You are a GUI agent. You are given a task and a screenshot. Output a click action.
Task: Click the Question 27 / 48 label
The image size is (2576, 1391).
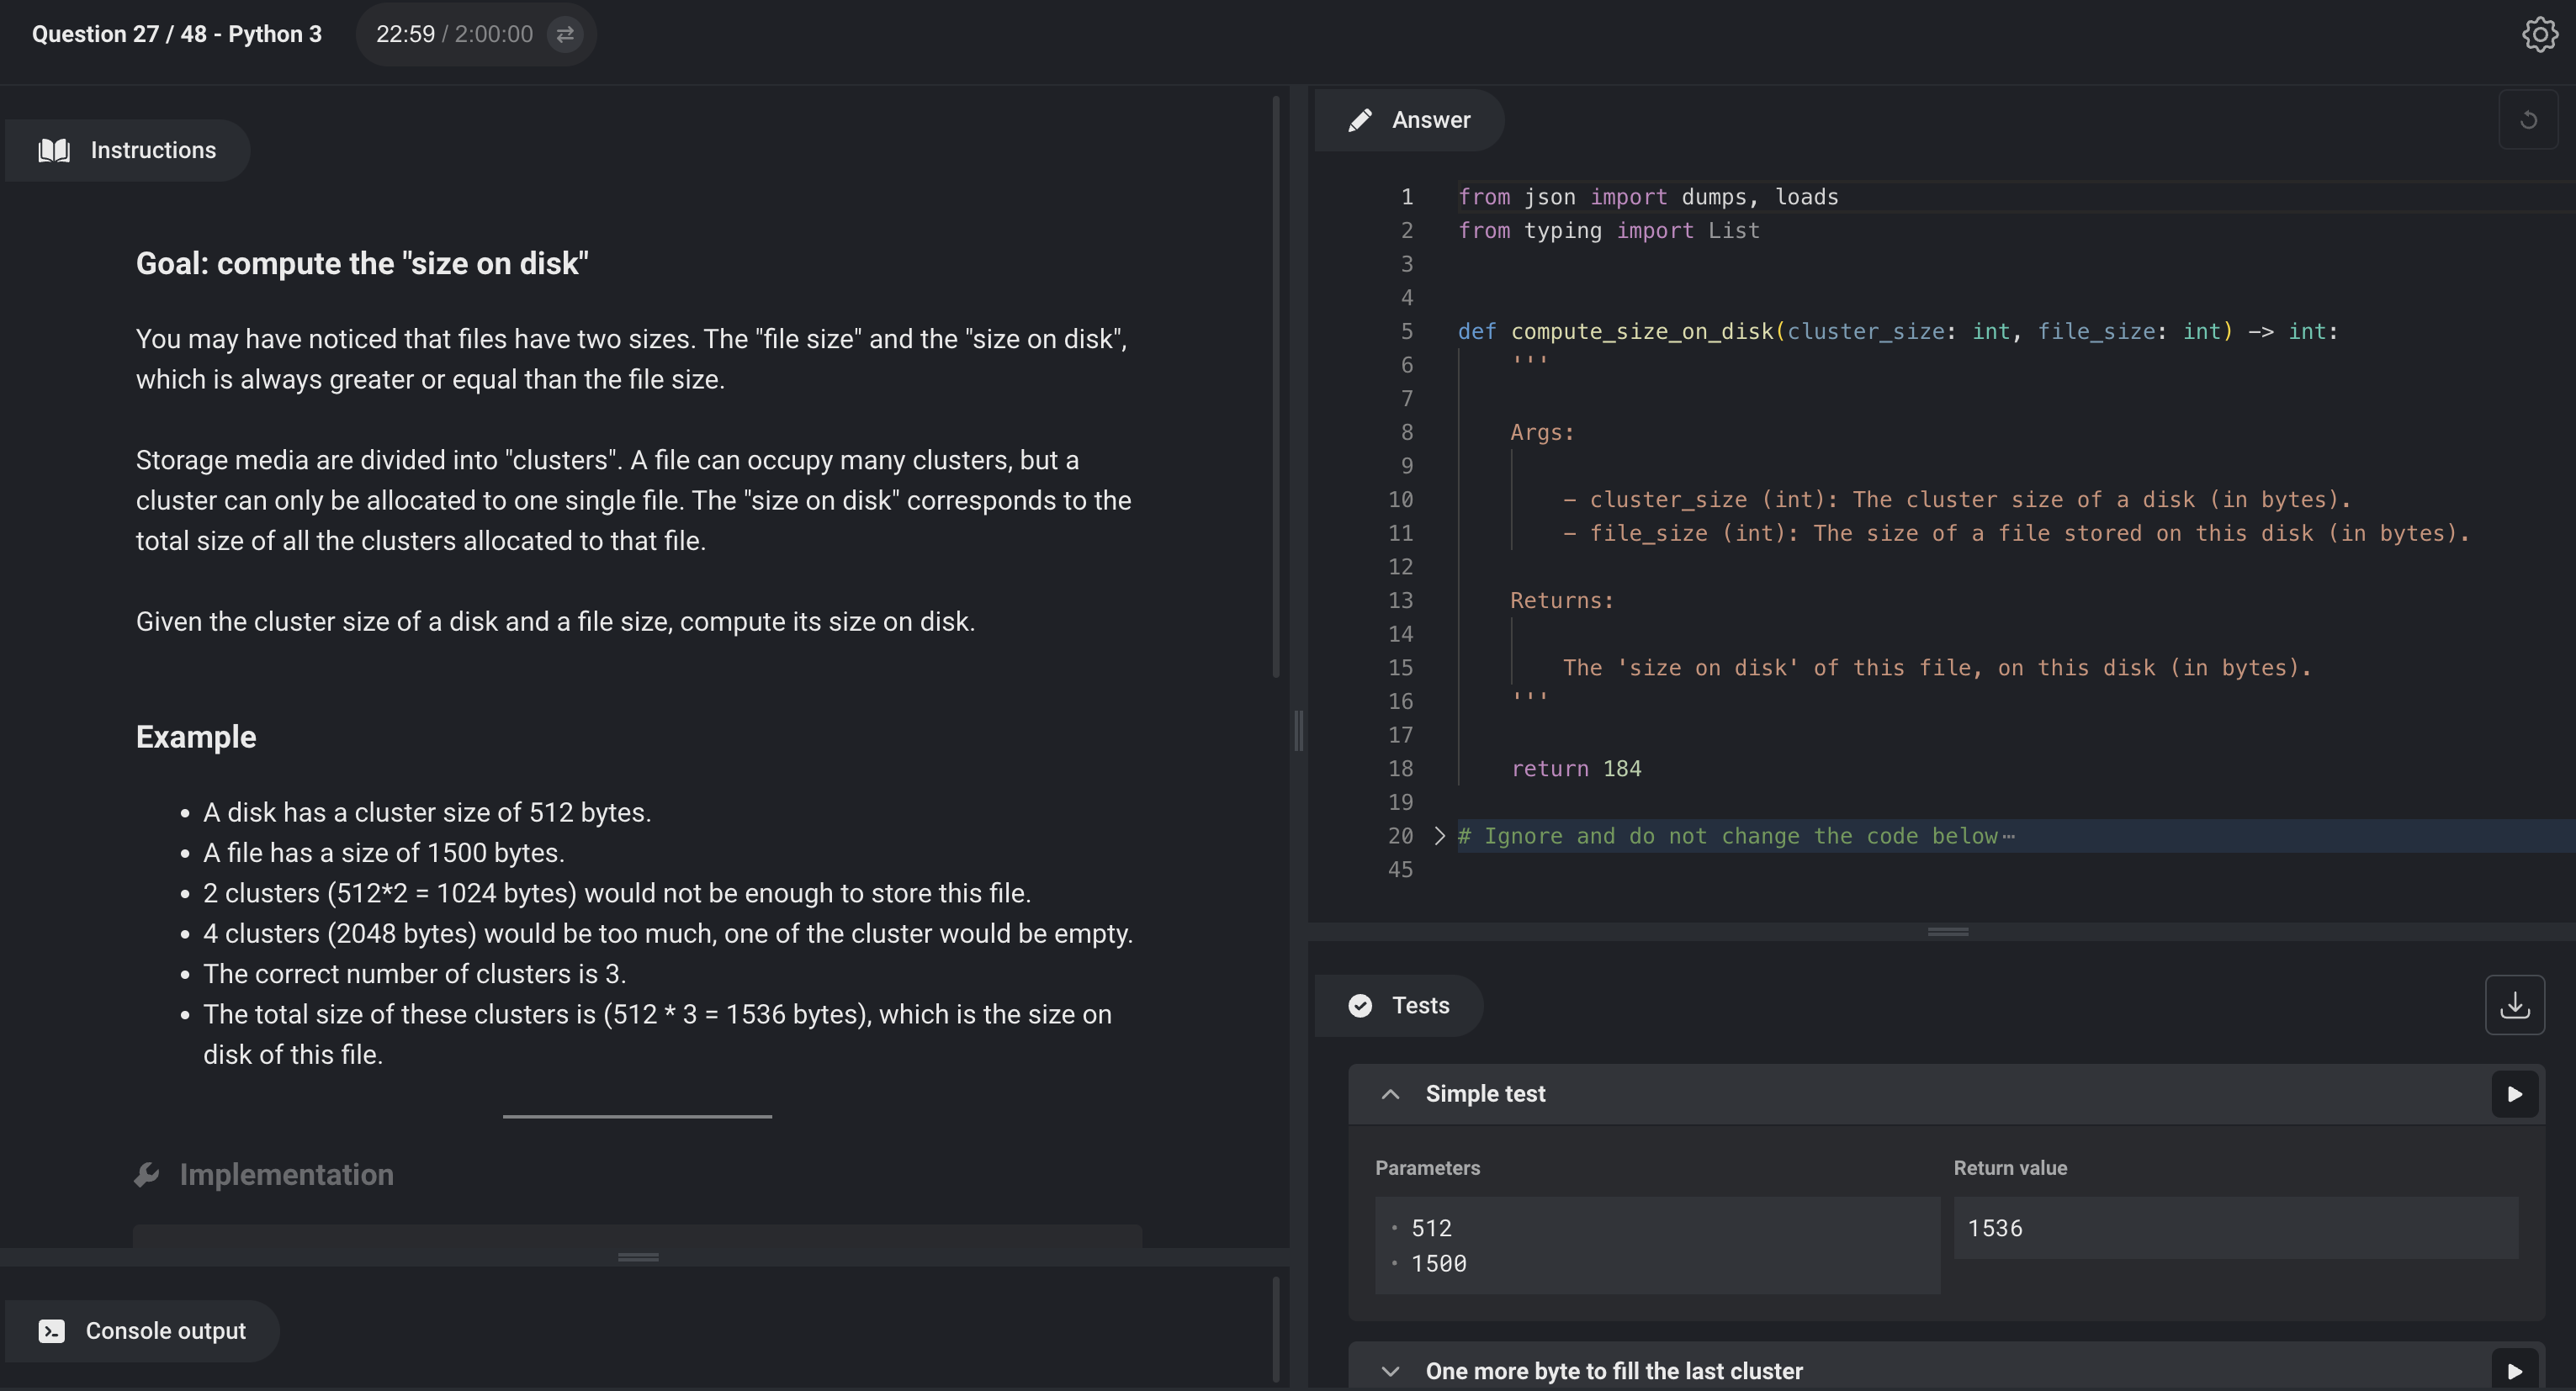pos(177,34)
